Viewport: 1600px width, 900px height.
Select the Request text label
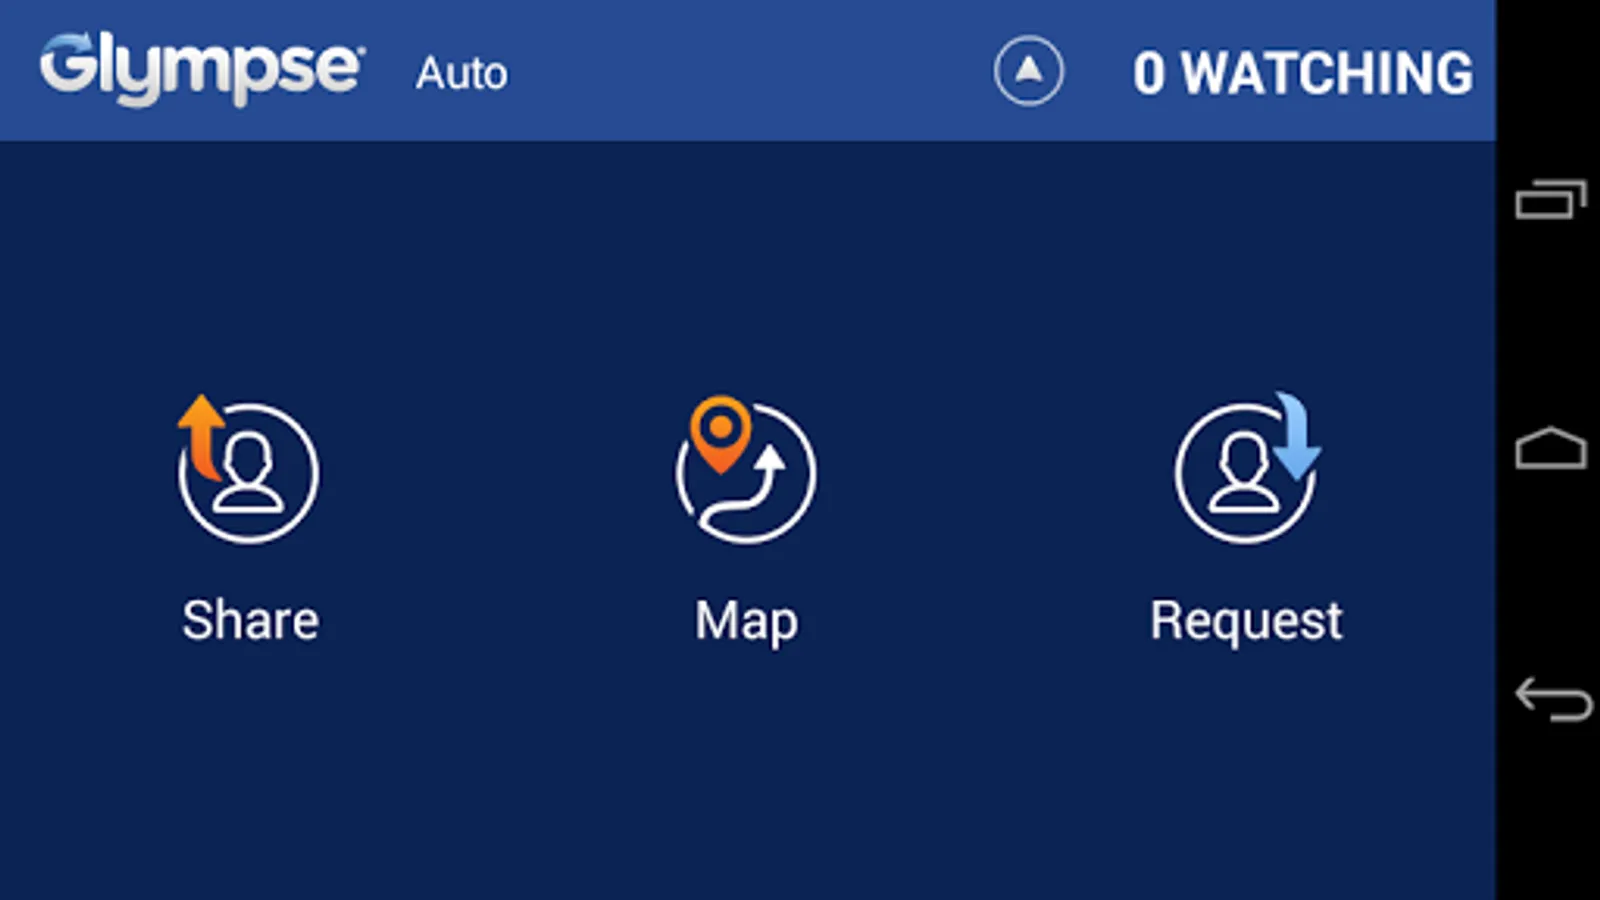pyautogui.click(x=1246, y=622)
